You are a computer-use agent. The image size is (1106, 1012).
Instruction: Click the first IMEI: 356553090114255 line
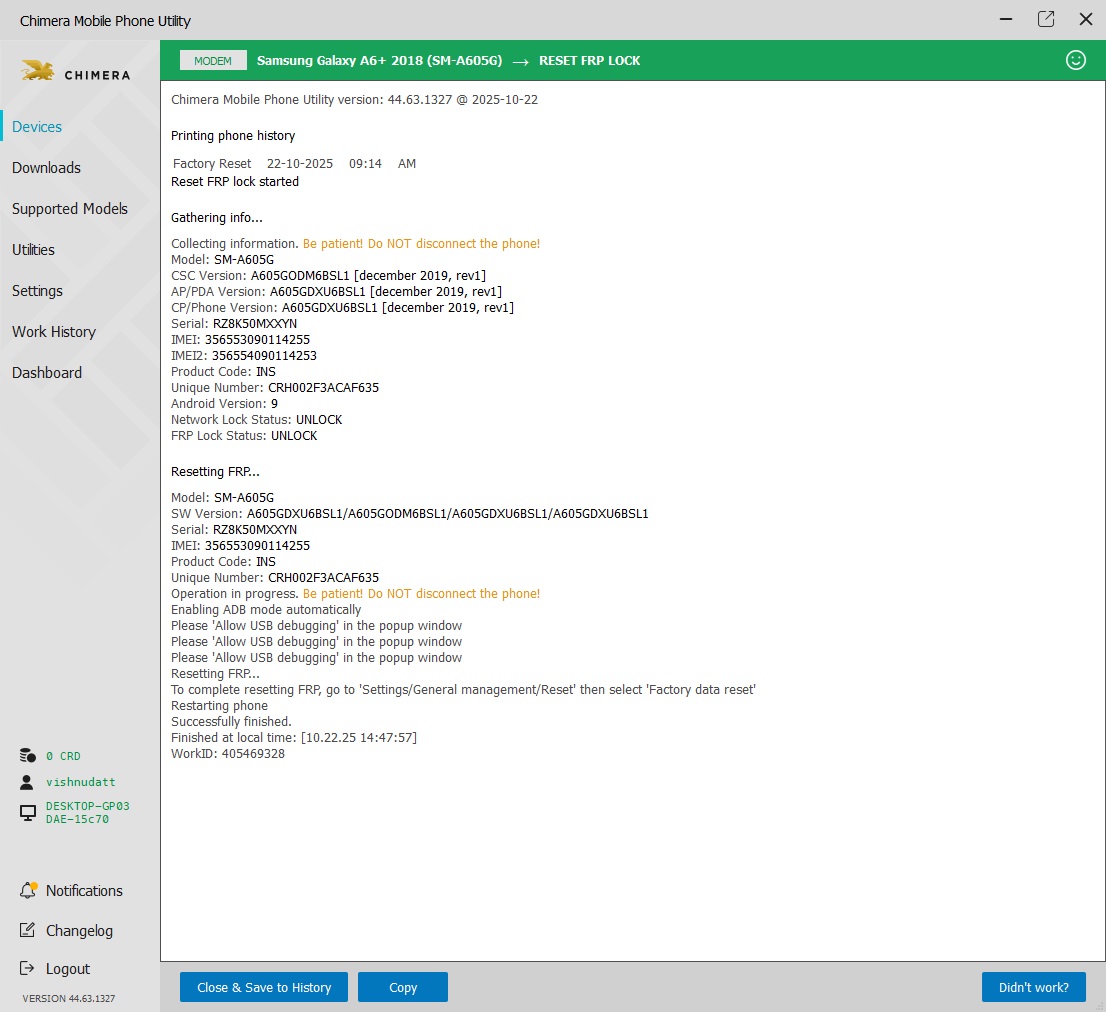(241, 340)
